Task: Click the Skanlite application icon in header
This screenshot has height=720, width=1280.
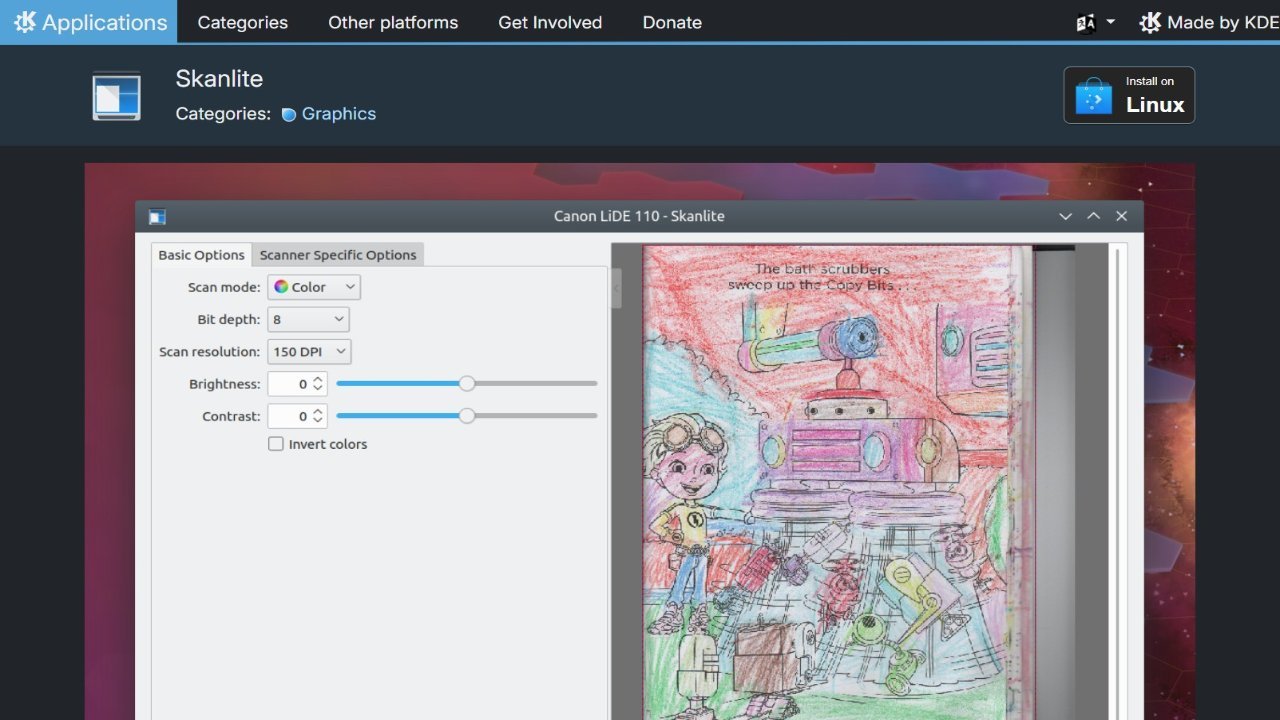Action: tap(117, 96)
